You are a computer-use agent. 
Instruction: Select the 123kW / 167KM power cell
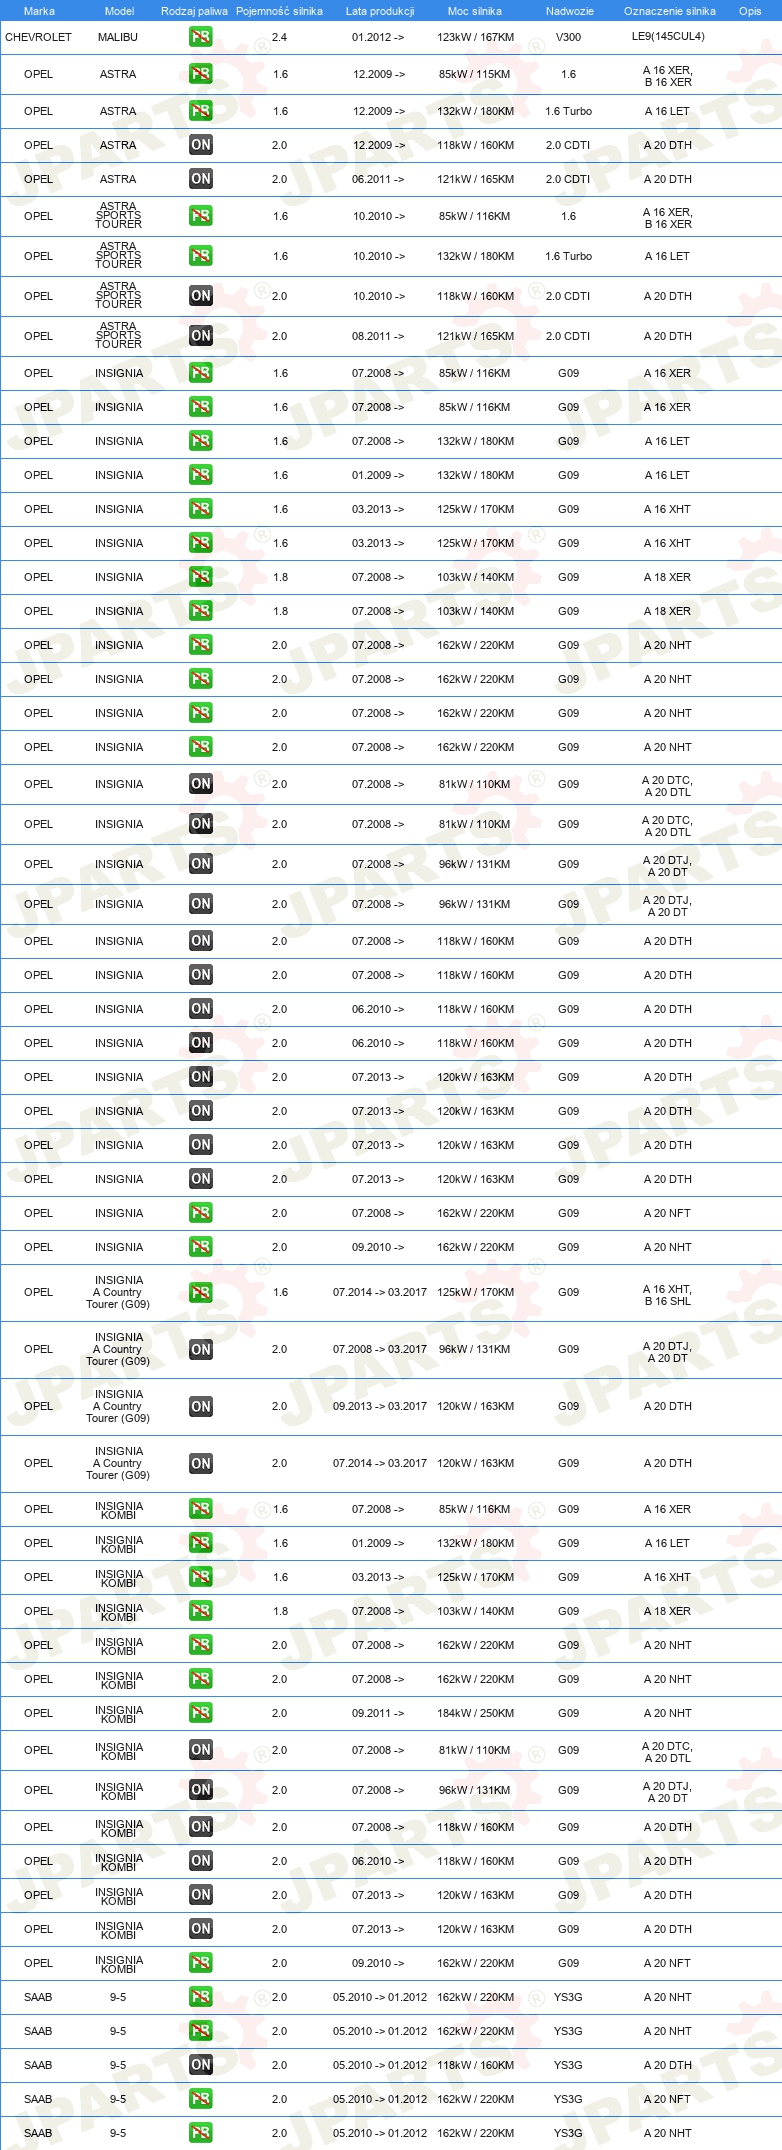475,37
